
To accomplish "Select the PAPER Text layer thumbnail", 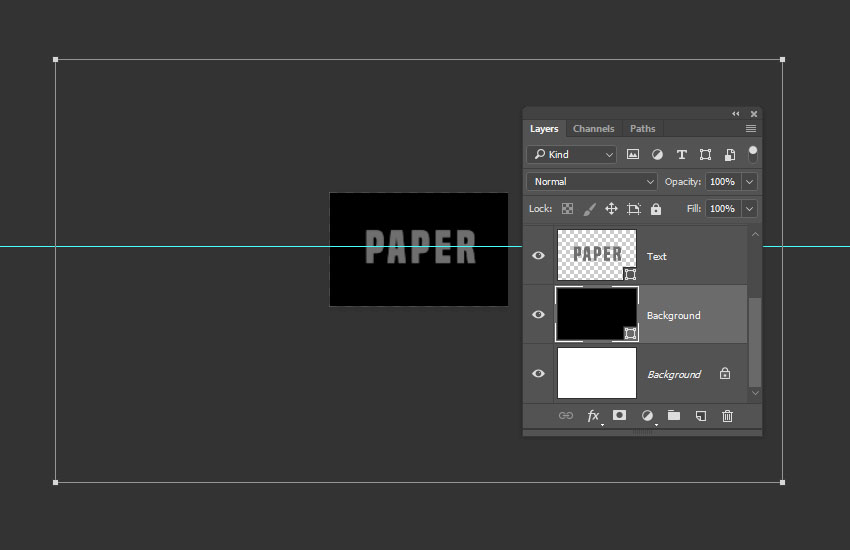I will coord(597,255).
